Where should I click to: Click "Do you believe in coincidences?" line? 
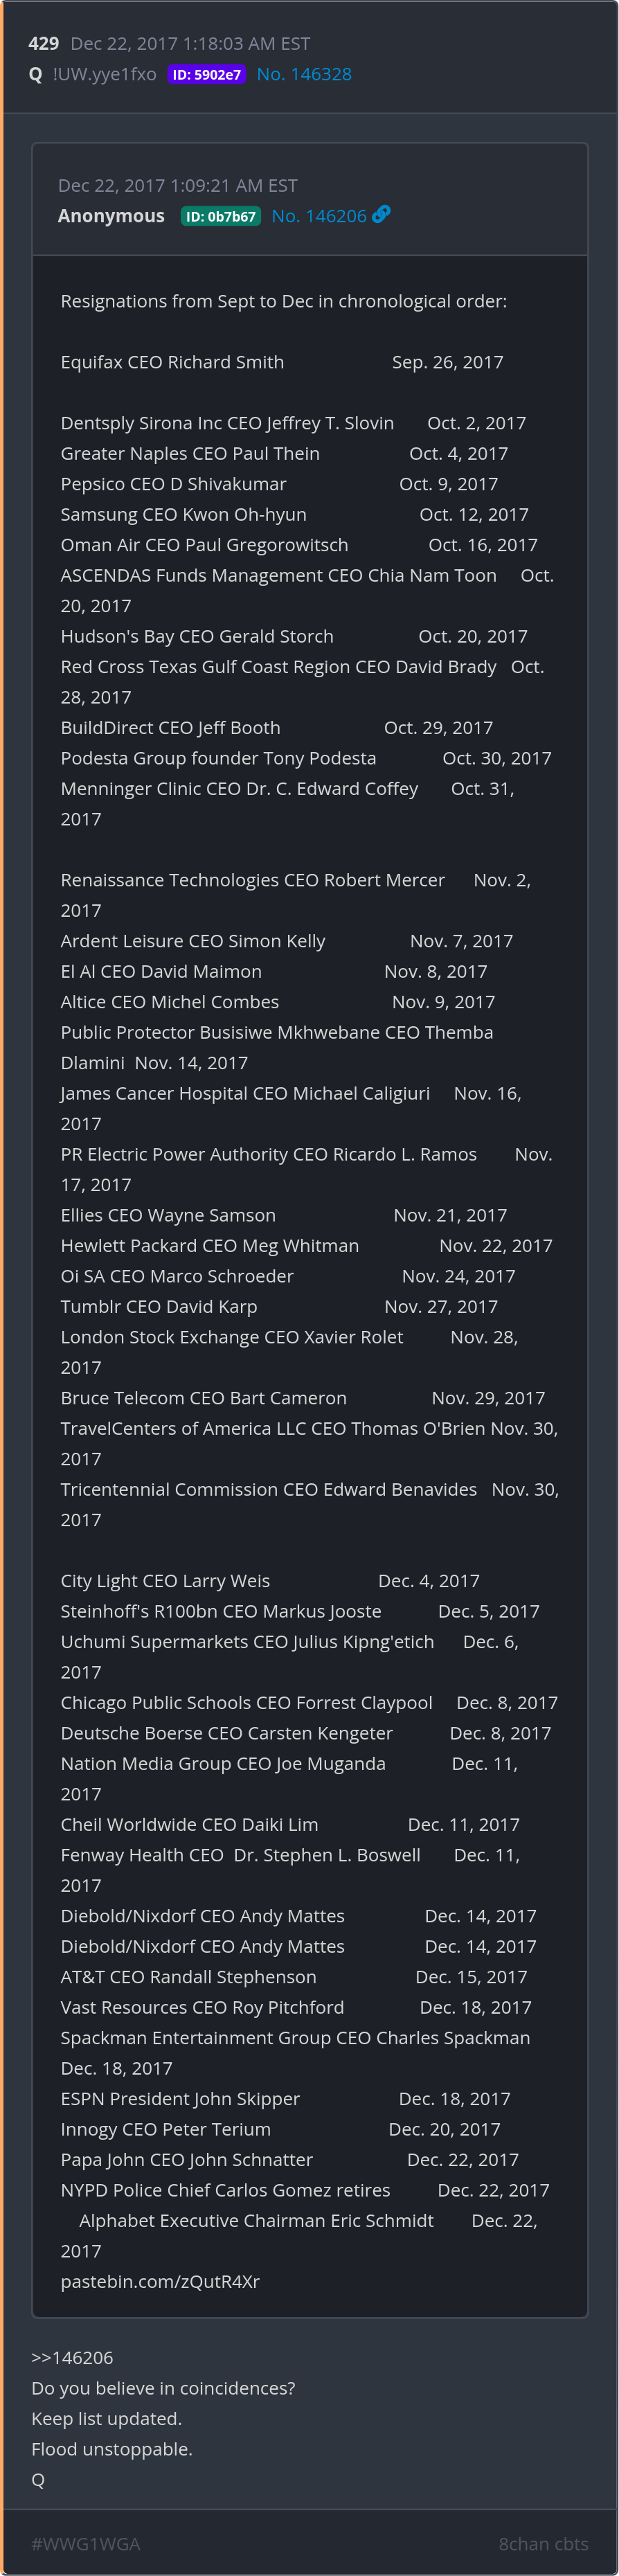click(163, 2388)
